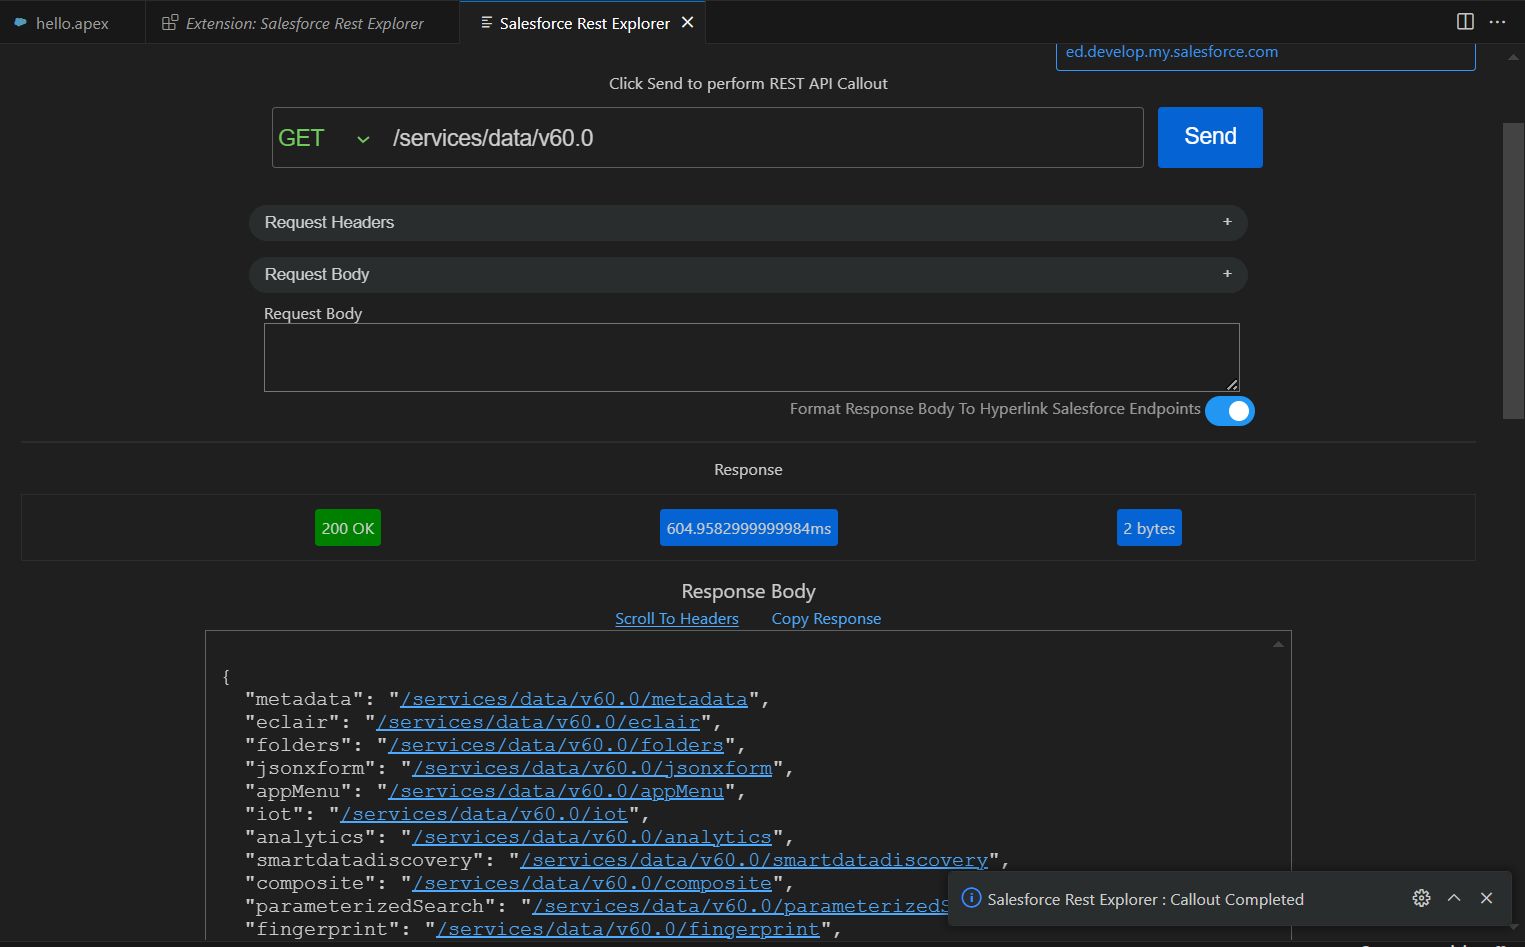Open the iot endpoint link
Screen dimensions: 1525x947
[x=484, y=814]
